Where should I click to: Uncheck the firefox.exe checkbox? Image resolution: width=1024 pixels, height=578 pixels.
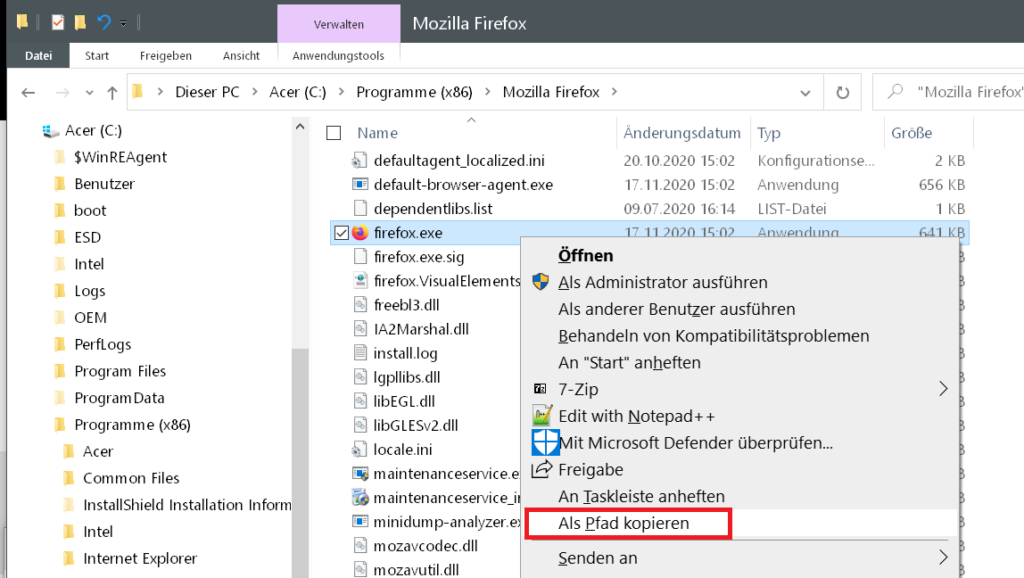coord(339,232)
